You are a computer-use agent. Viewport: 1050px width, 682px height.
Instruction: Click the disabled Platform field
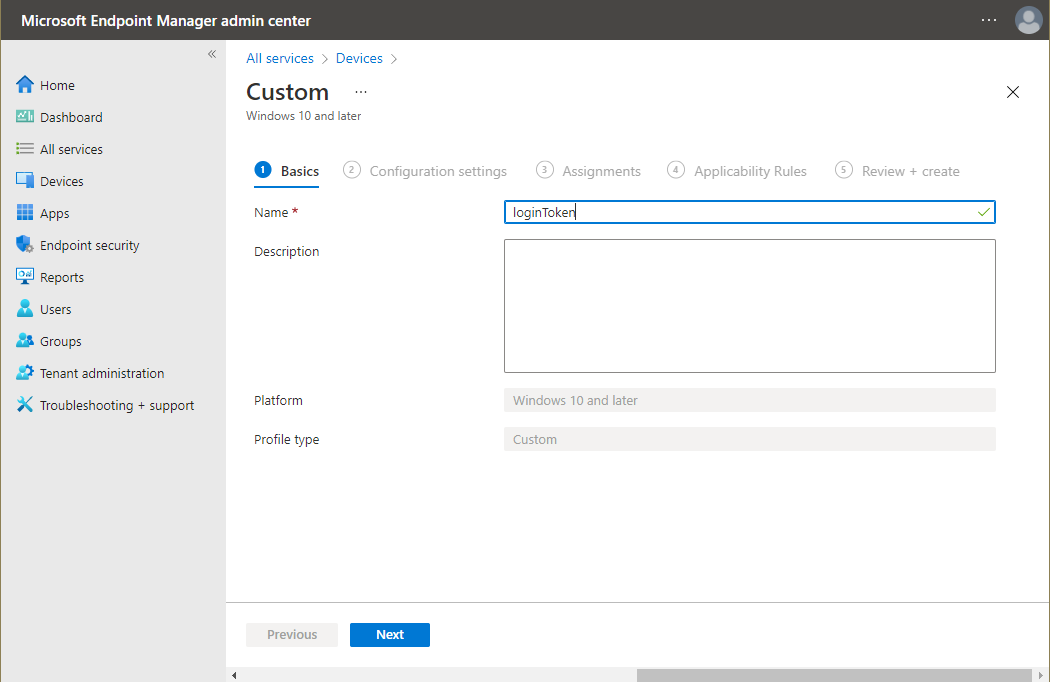click(749, 401)
